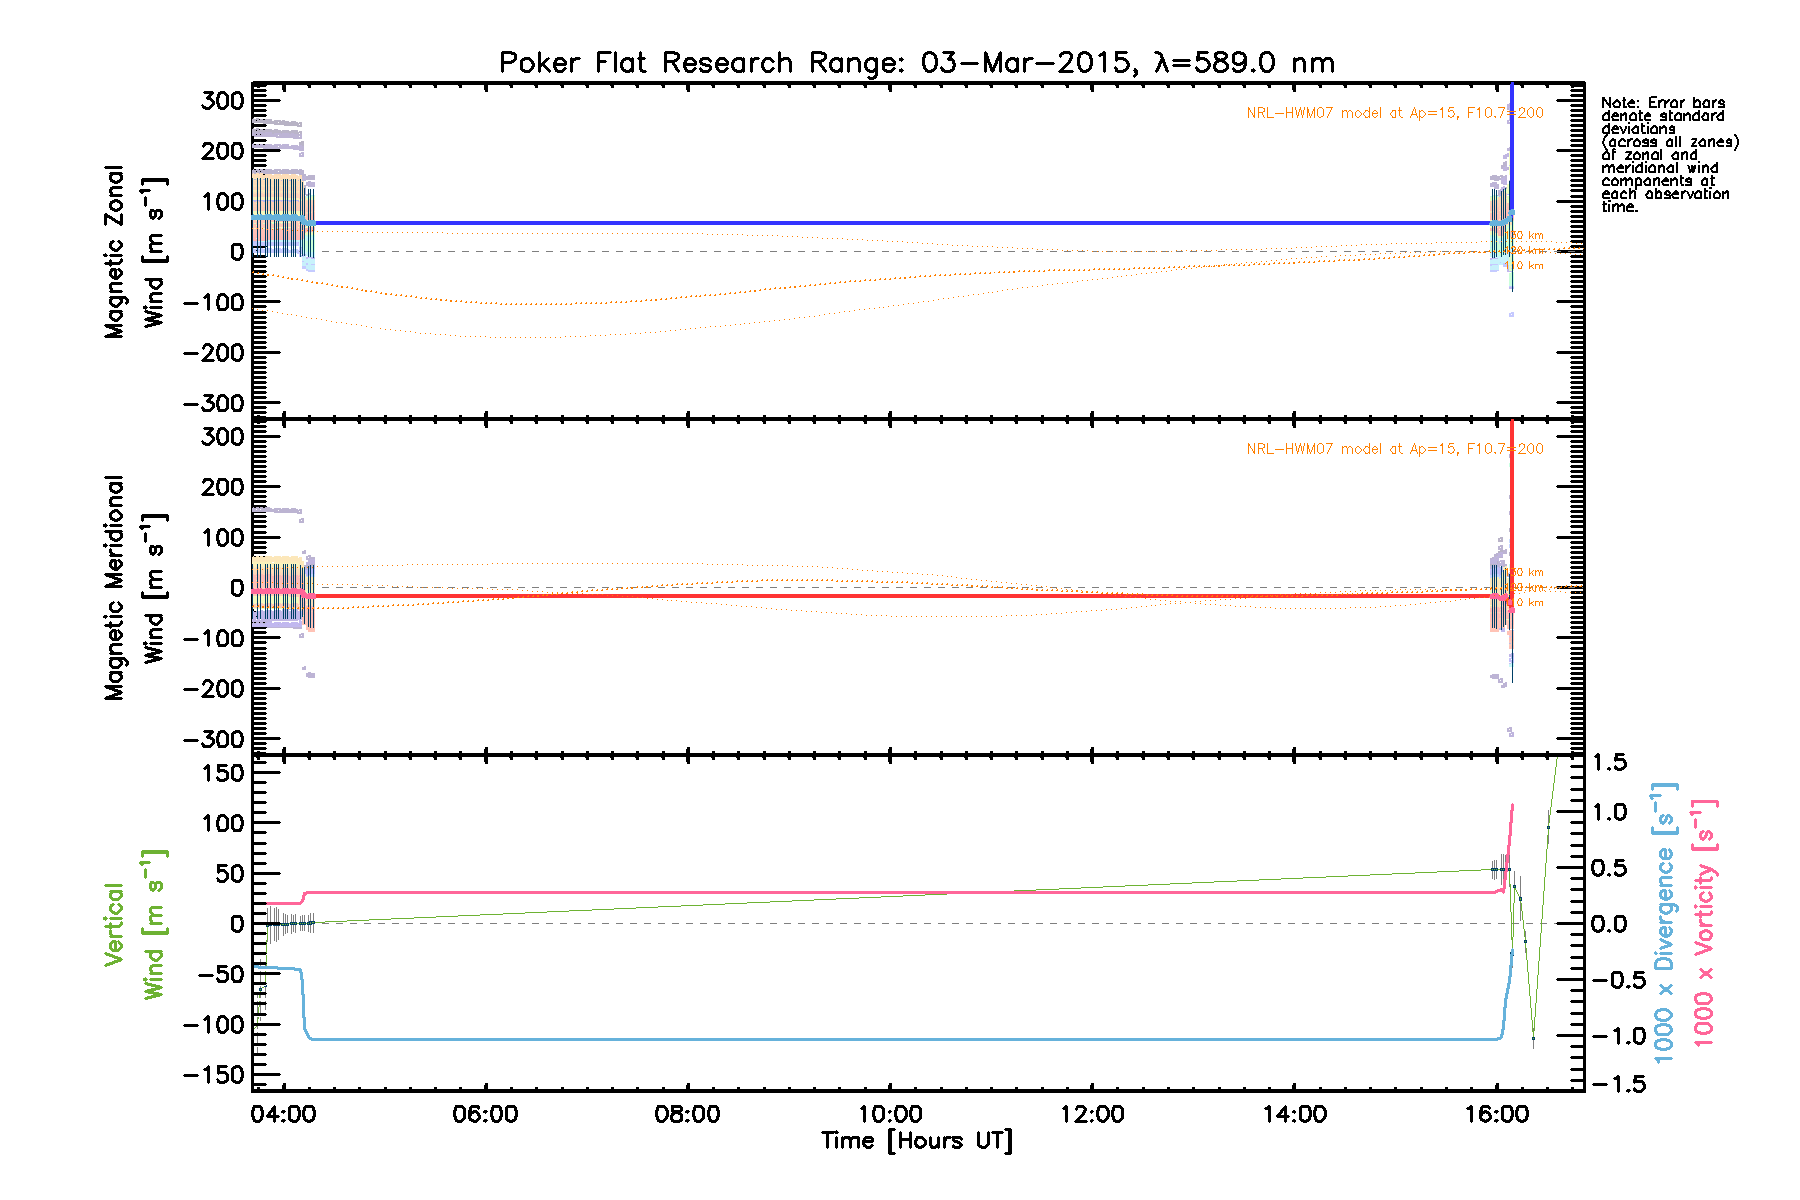Click the green Vertical Wind axis label
1800x1200 pixels.
coord(133,924)
